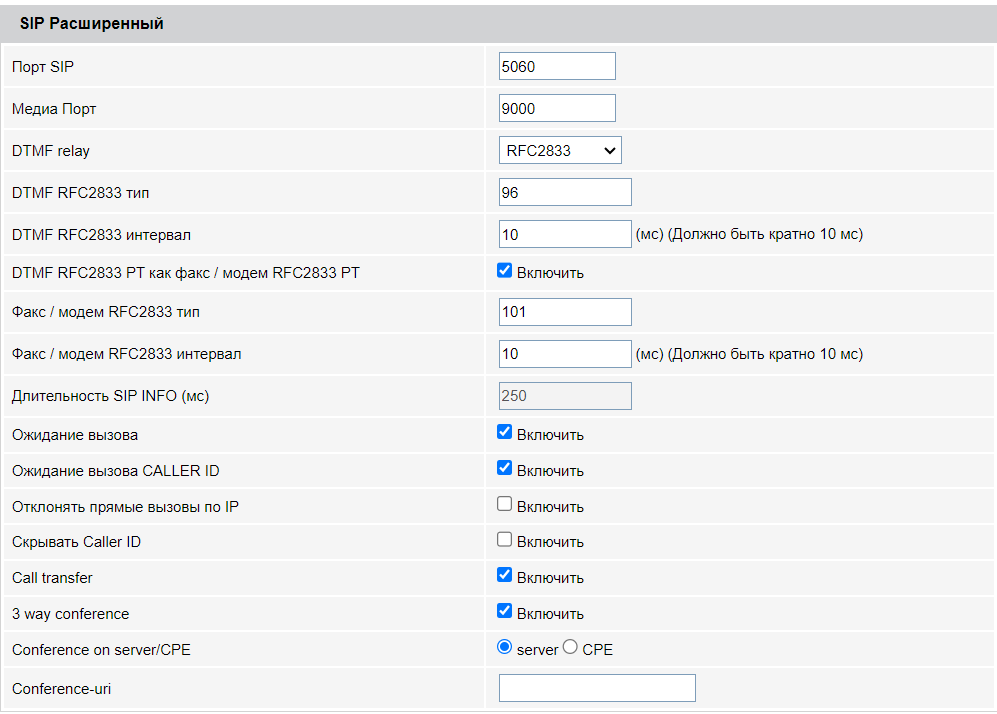
Task: Disable the Ожидание вызова checkbox
Action: [x=505, y=433]
